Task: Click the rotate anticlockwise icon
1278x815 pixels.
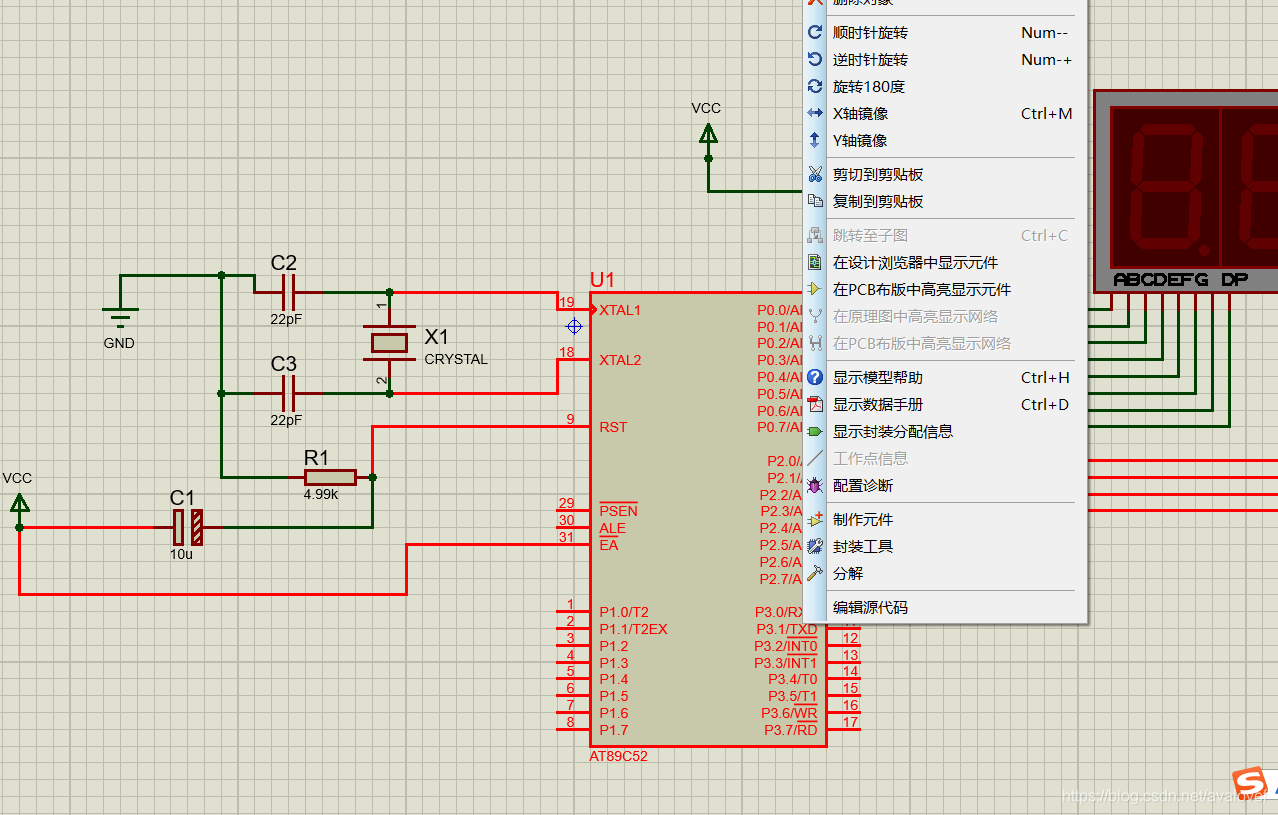Action: coord(815,60)
